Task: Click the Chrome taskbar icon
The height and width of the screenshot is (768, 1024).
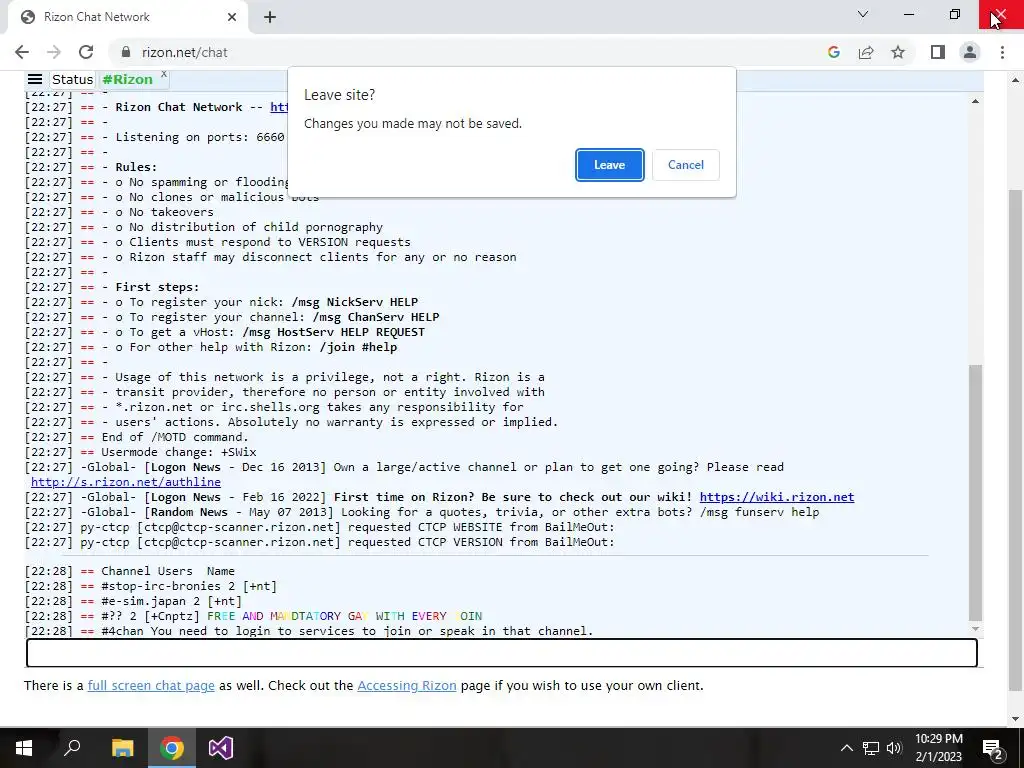Action: 172,748
